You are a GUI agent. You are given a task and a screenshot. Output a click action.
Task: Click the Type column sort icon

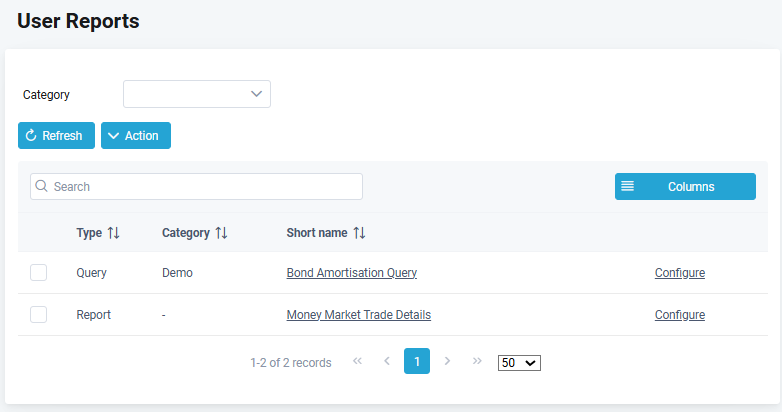pos(113,233)
